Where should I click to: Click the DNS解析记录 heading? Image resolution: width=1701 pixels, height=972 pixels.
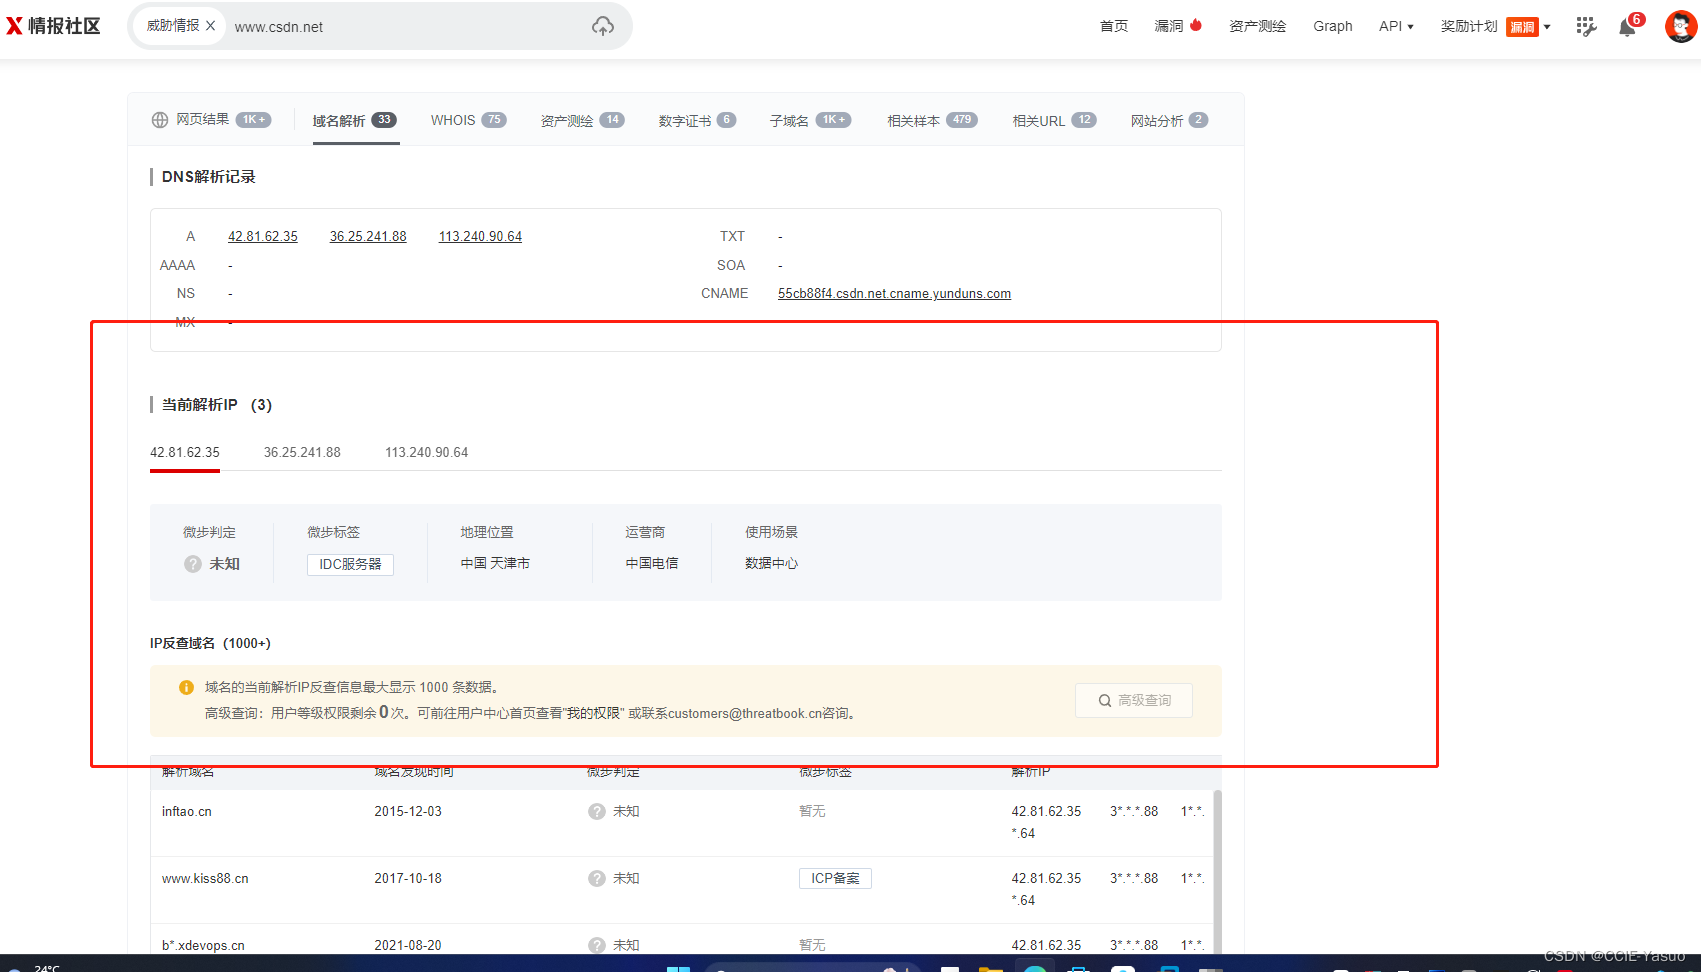(209, 177)
